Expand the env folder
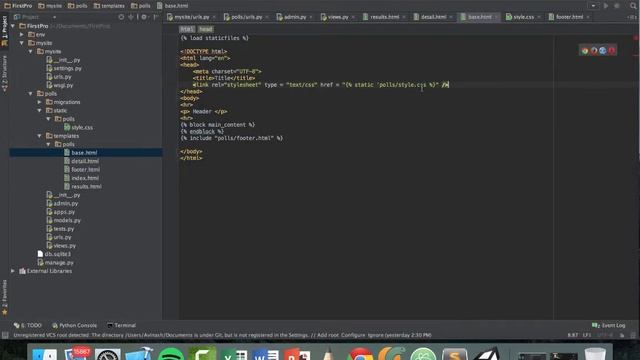This screenshot has height=360, width=640. point(22,35)
